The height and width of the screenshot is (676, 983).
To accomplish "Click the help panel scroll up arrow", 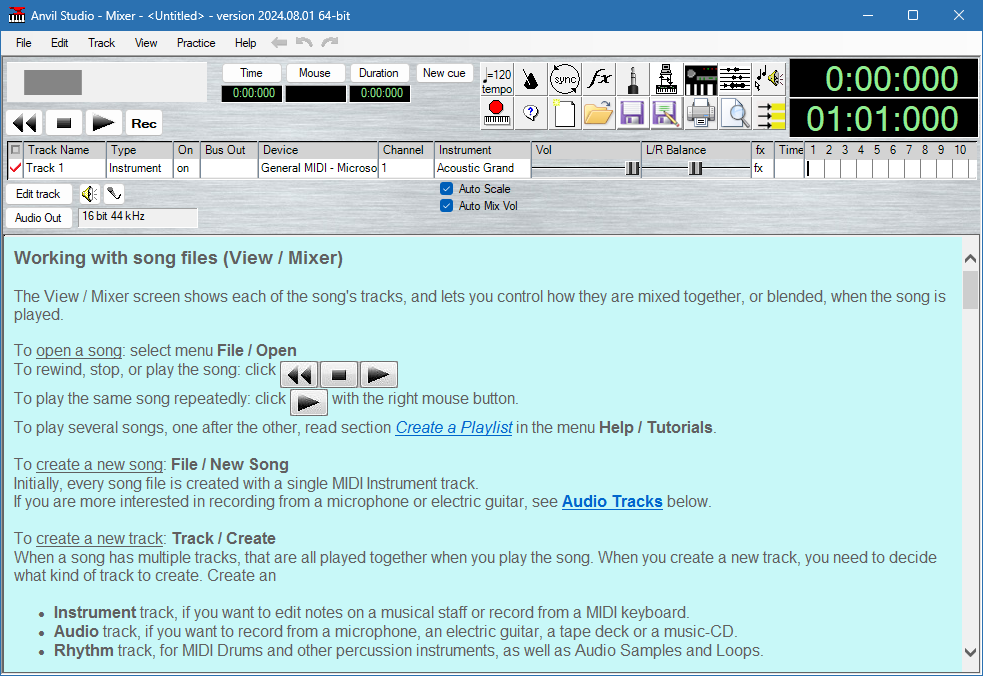I will point(970,258).
